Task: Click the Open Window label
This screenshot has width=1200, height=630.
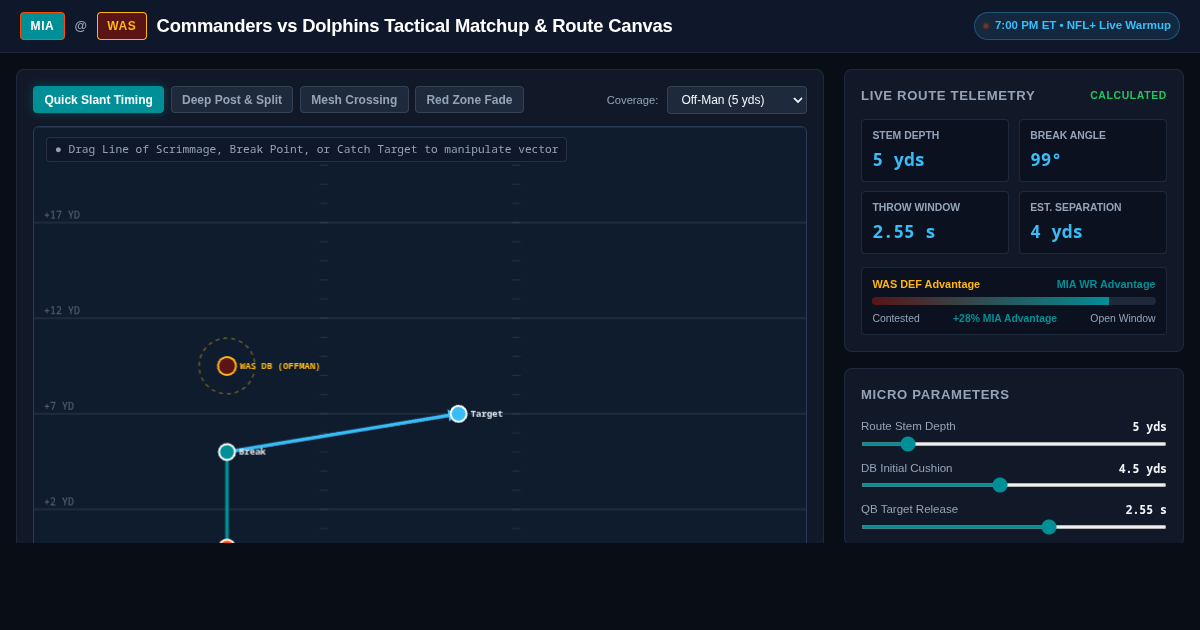Action: [1122, 318]
